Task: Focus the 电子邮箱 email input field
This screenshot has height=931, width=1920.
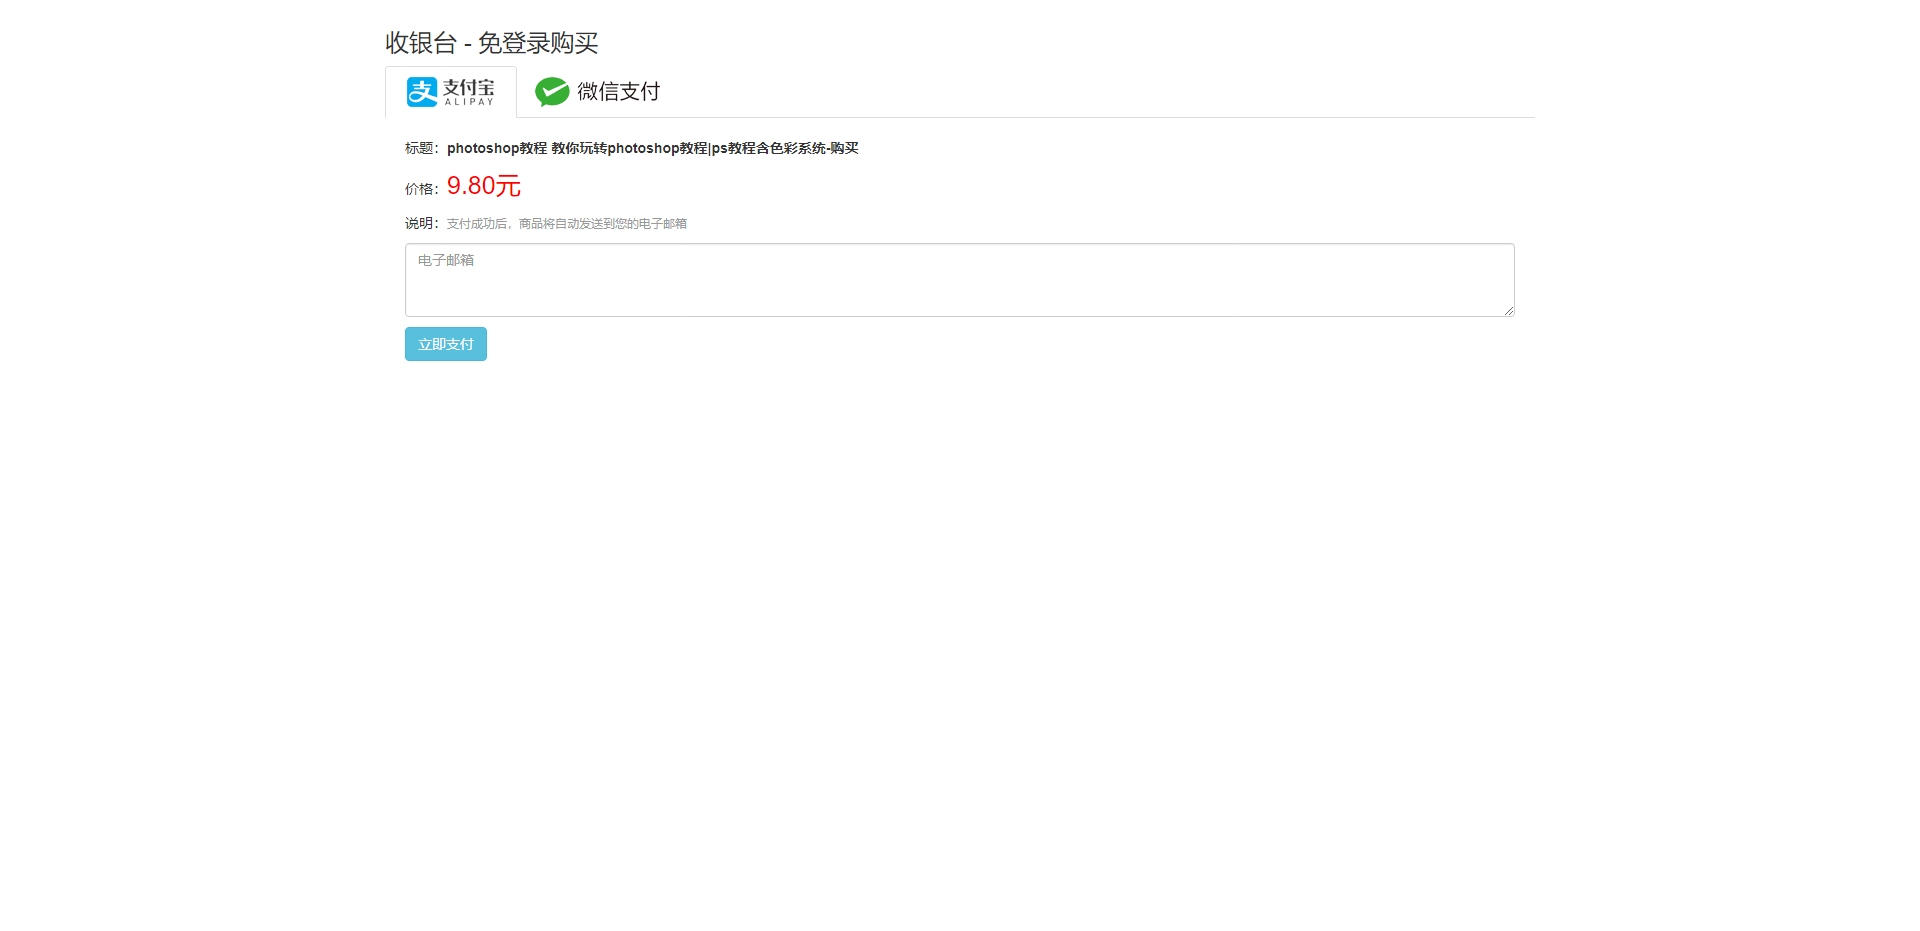Action: pyautogui.click(x=960, y=280)
